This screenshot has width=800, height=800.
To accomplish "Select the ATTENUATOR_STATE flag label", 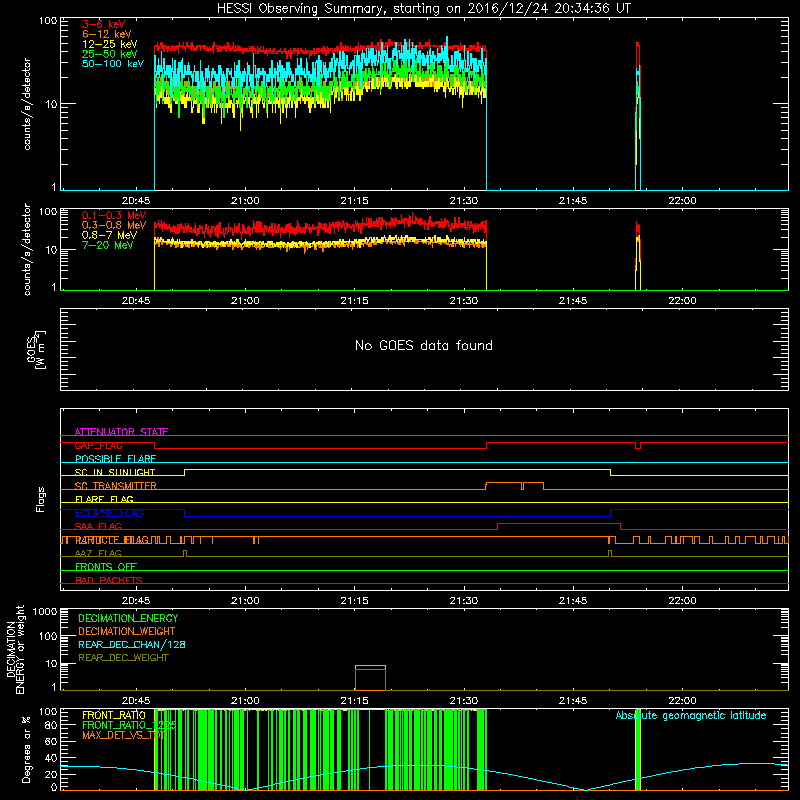I will [121, 432].
